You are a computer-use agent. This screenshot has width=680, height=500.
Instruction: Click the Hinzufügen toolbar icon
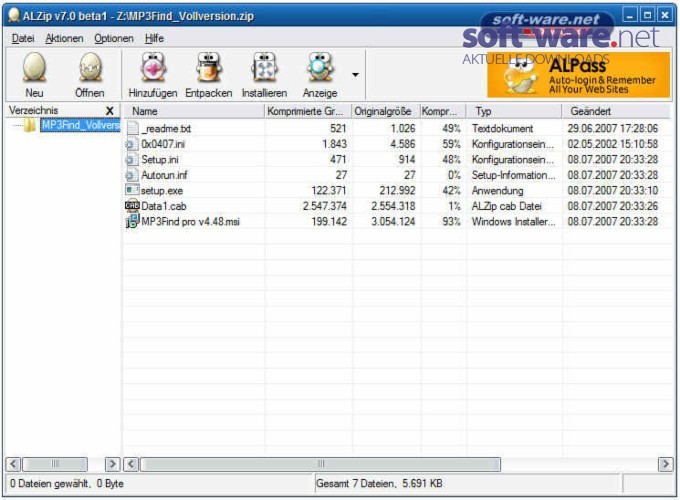coord(153,67)
